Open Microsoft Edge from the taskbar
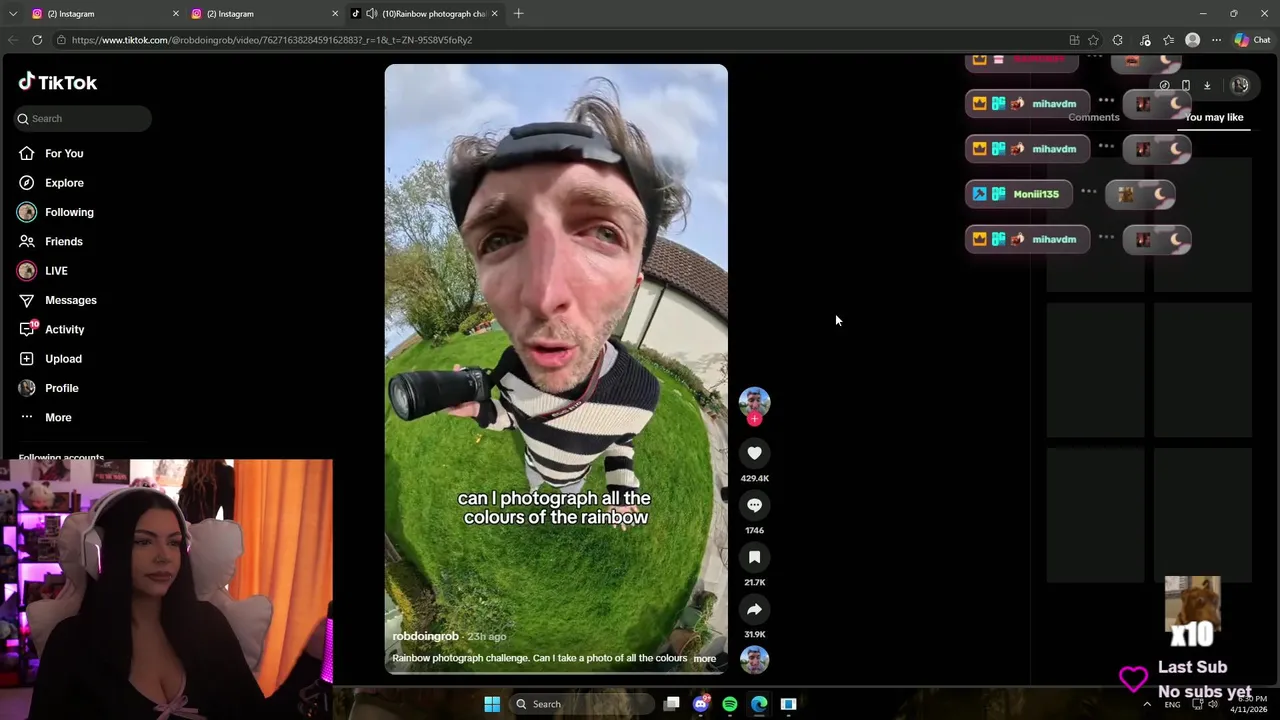 point(759,704)
